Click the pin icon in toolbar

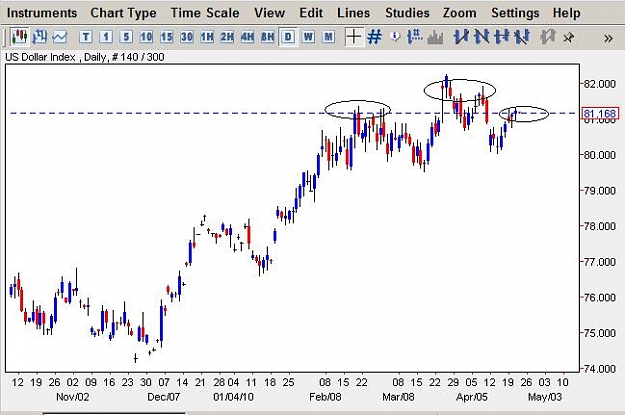(x=568, y=37)
